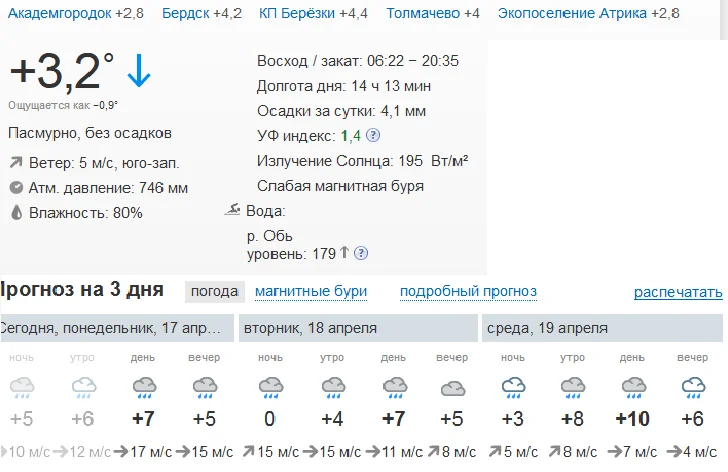Click the "среда, 19 апреля" day header
This screenshot has width=728, height=472.
pyautogui.click(x=548, y=328)
